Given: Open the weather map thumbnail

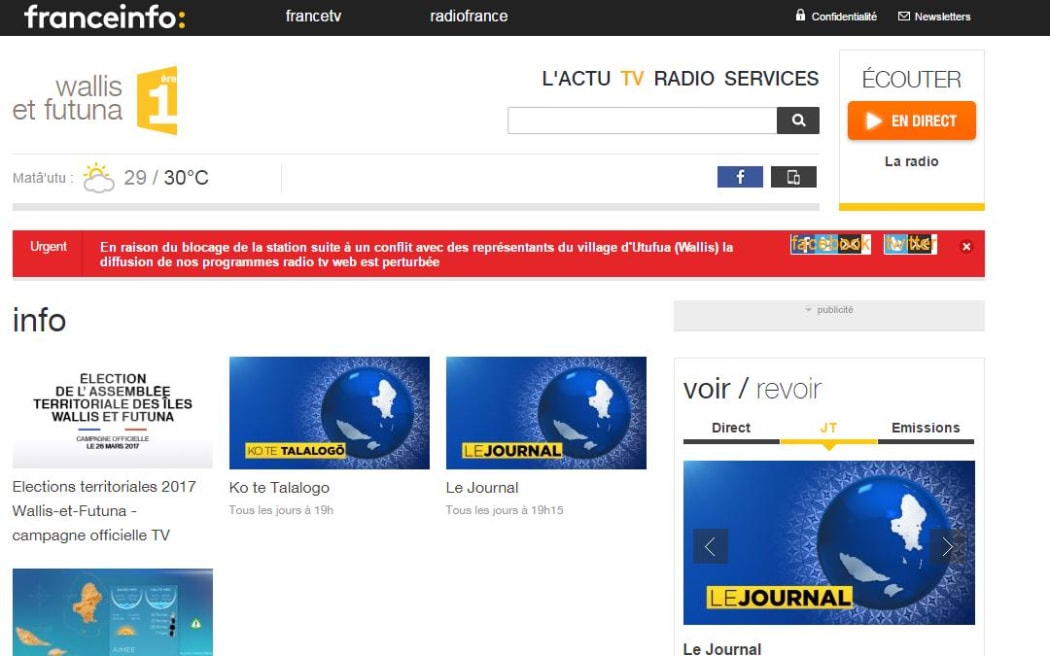Looking at the screenshot, I should coord(112,612).
